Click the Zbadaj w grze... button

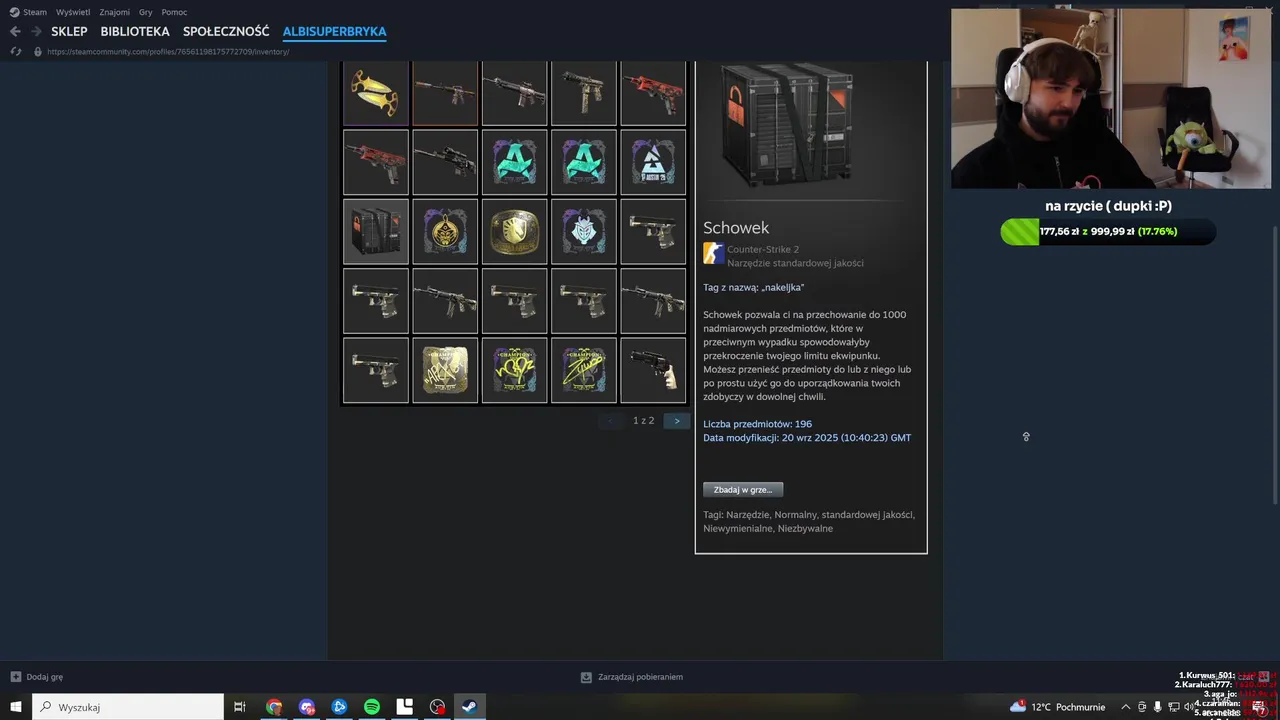coord(743,490)
